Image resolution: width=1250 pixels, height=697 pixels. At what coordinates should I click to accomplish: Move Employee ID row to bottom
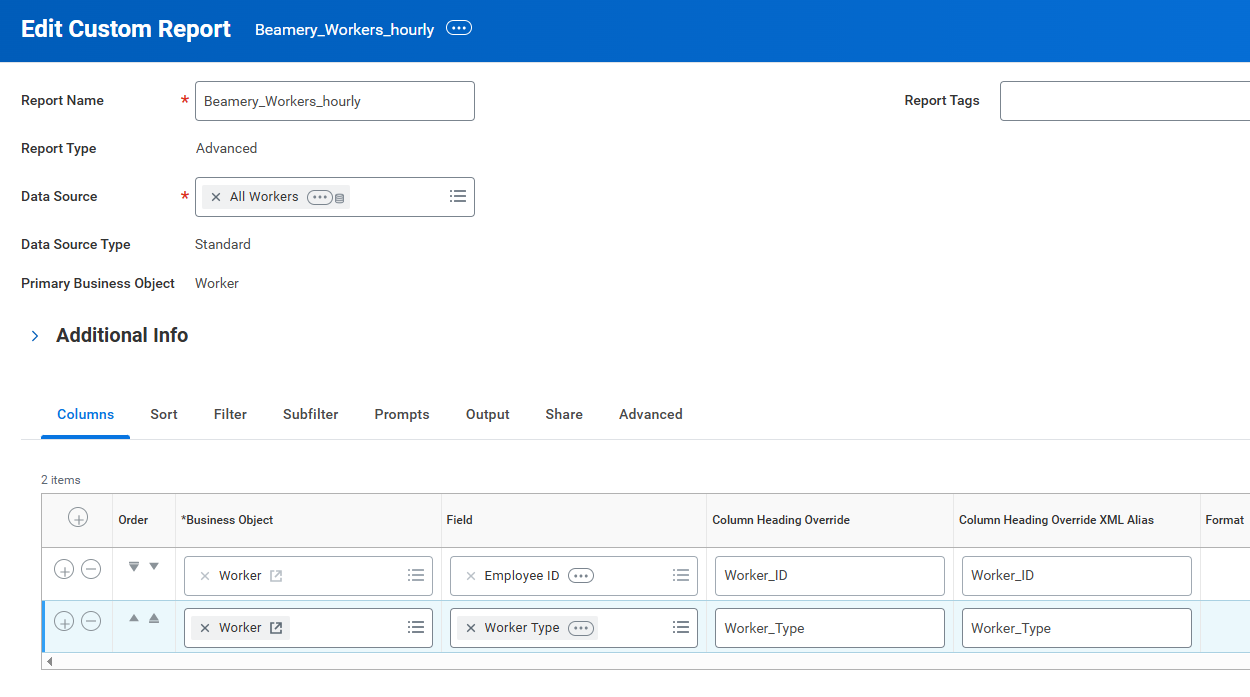click(134, 567)
